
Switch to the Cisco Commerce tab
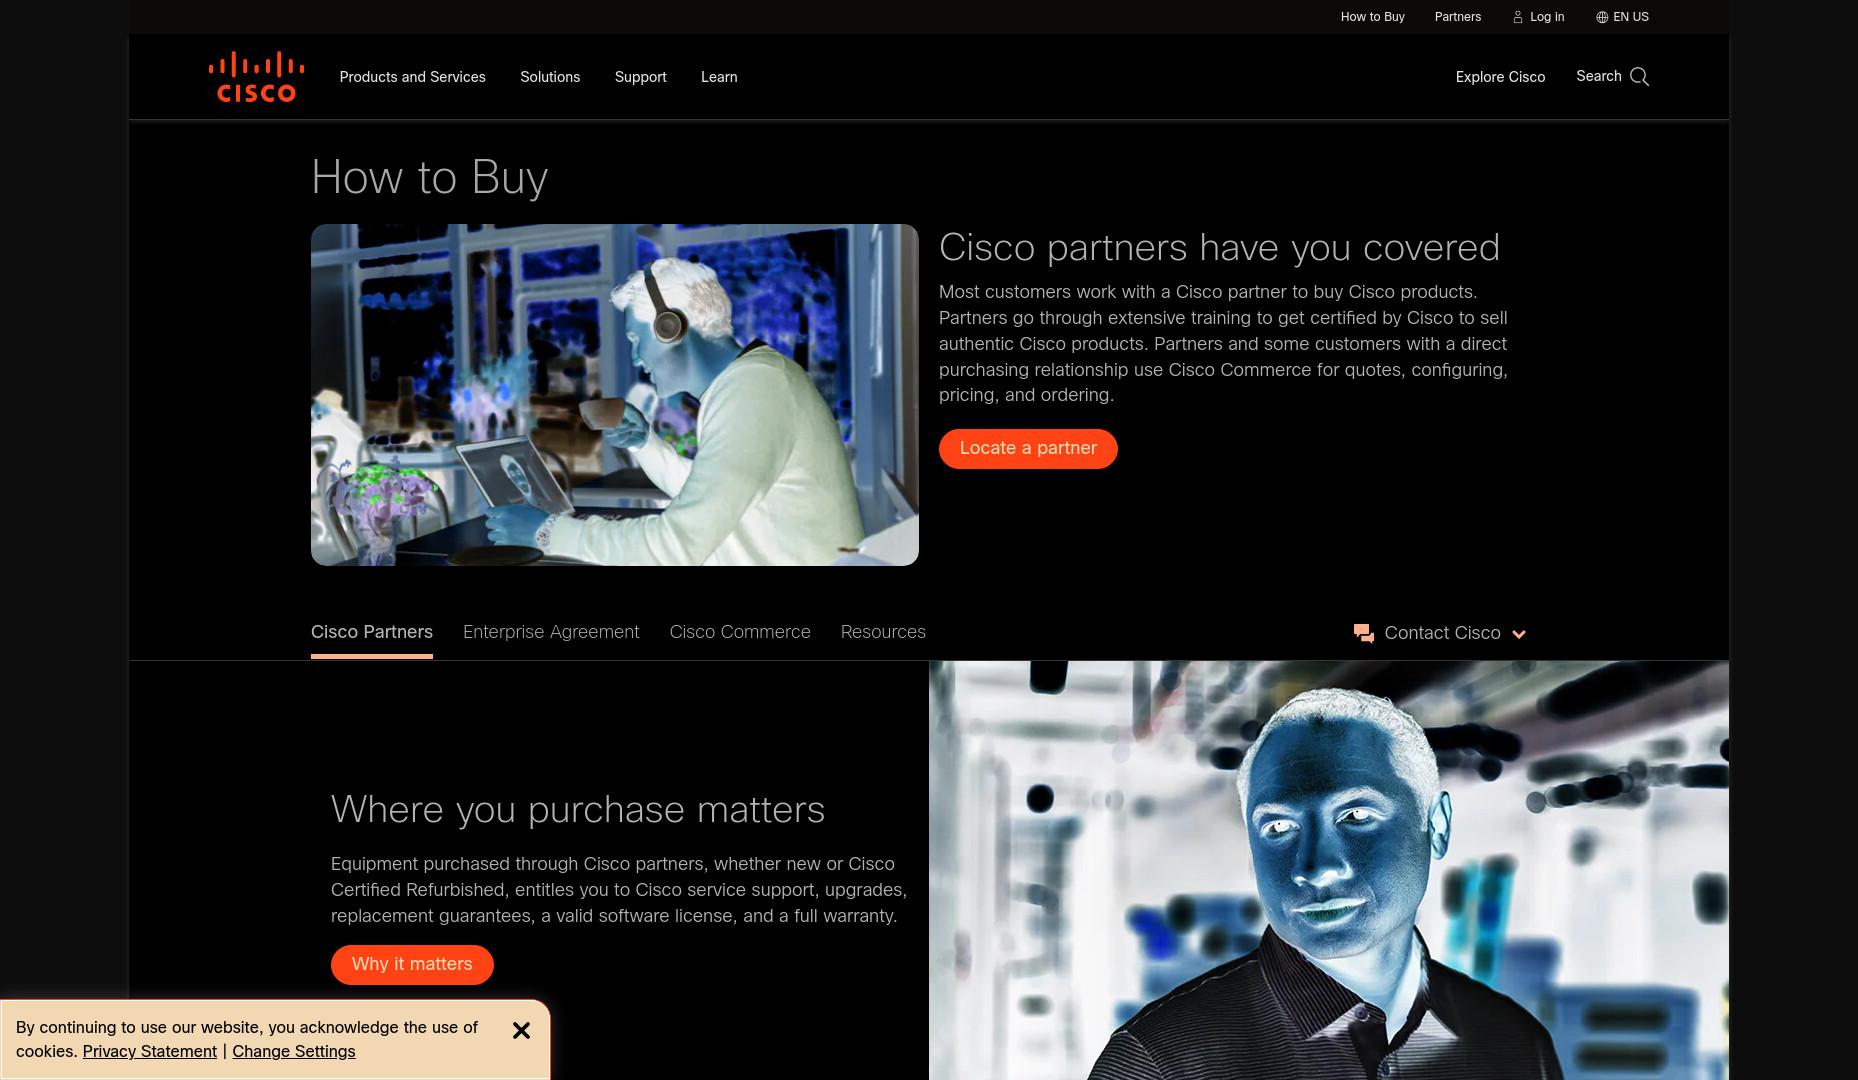[x=740, y=632]
